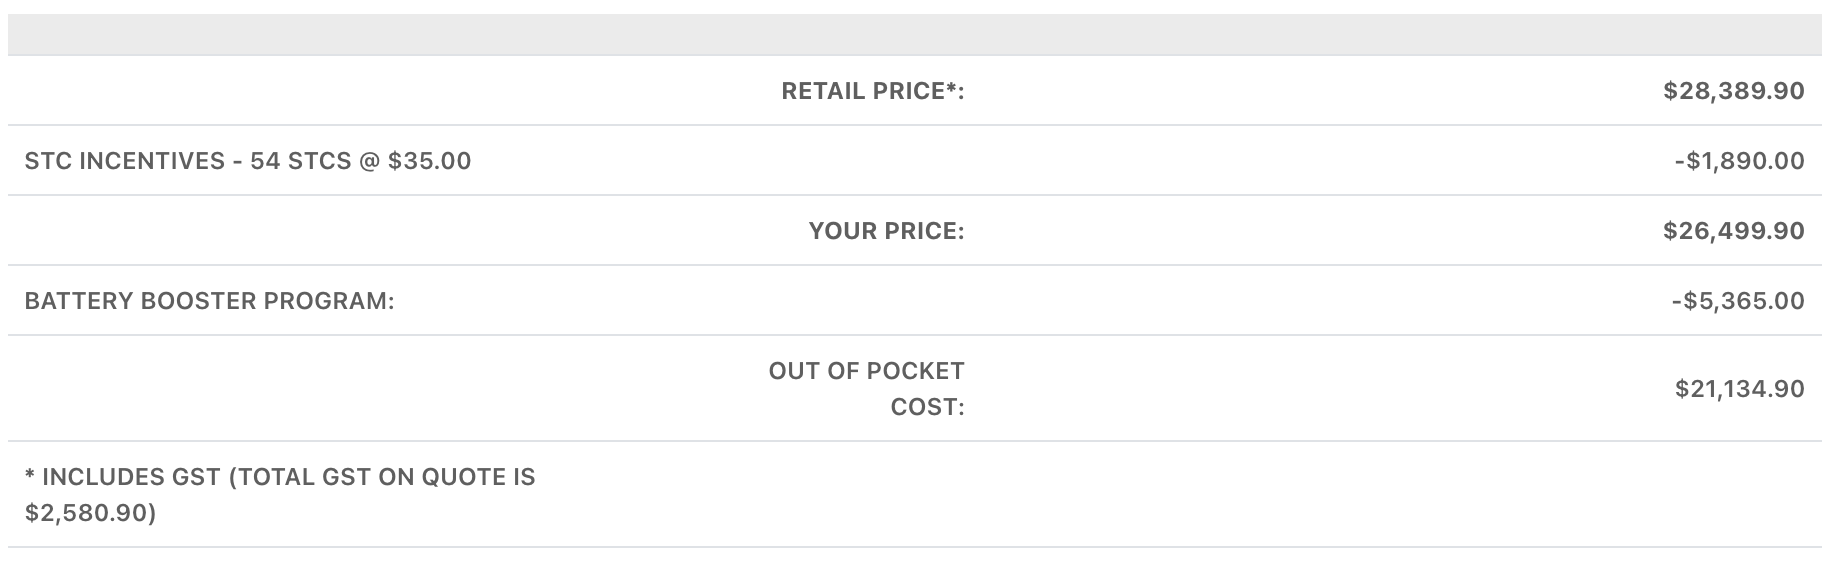Click the YOUR PRICE label
The height and width of the screenshot is (570, 1832).
[886, 231]
